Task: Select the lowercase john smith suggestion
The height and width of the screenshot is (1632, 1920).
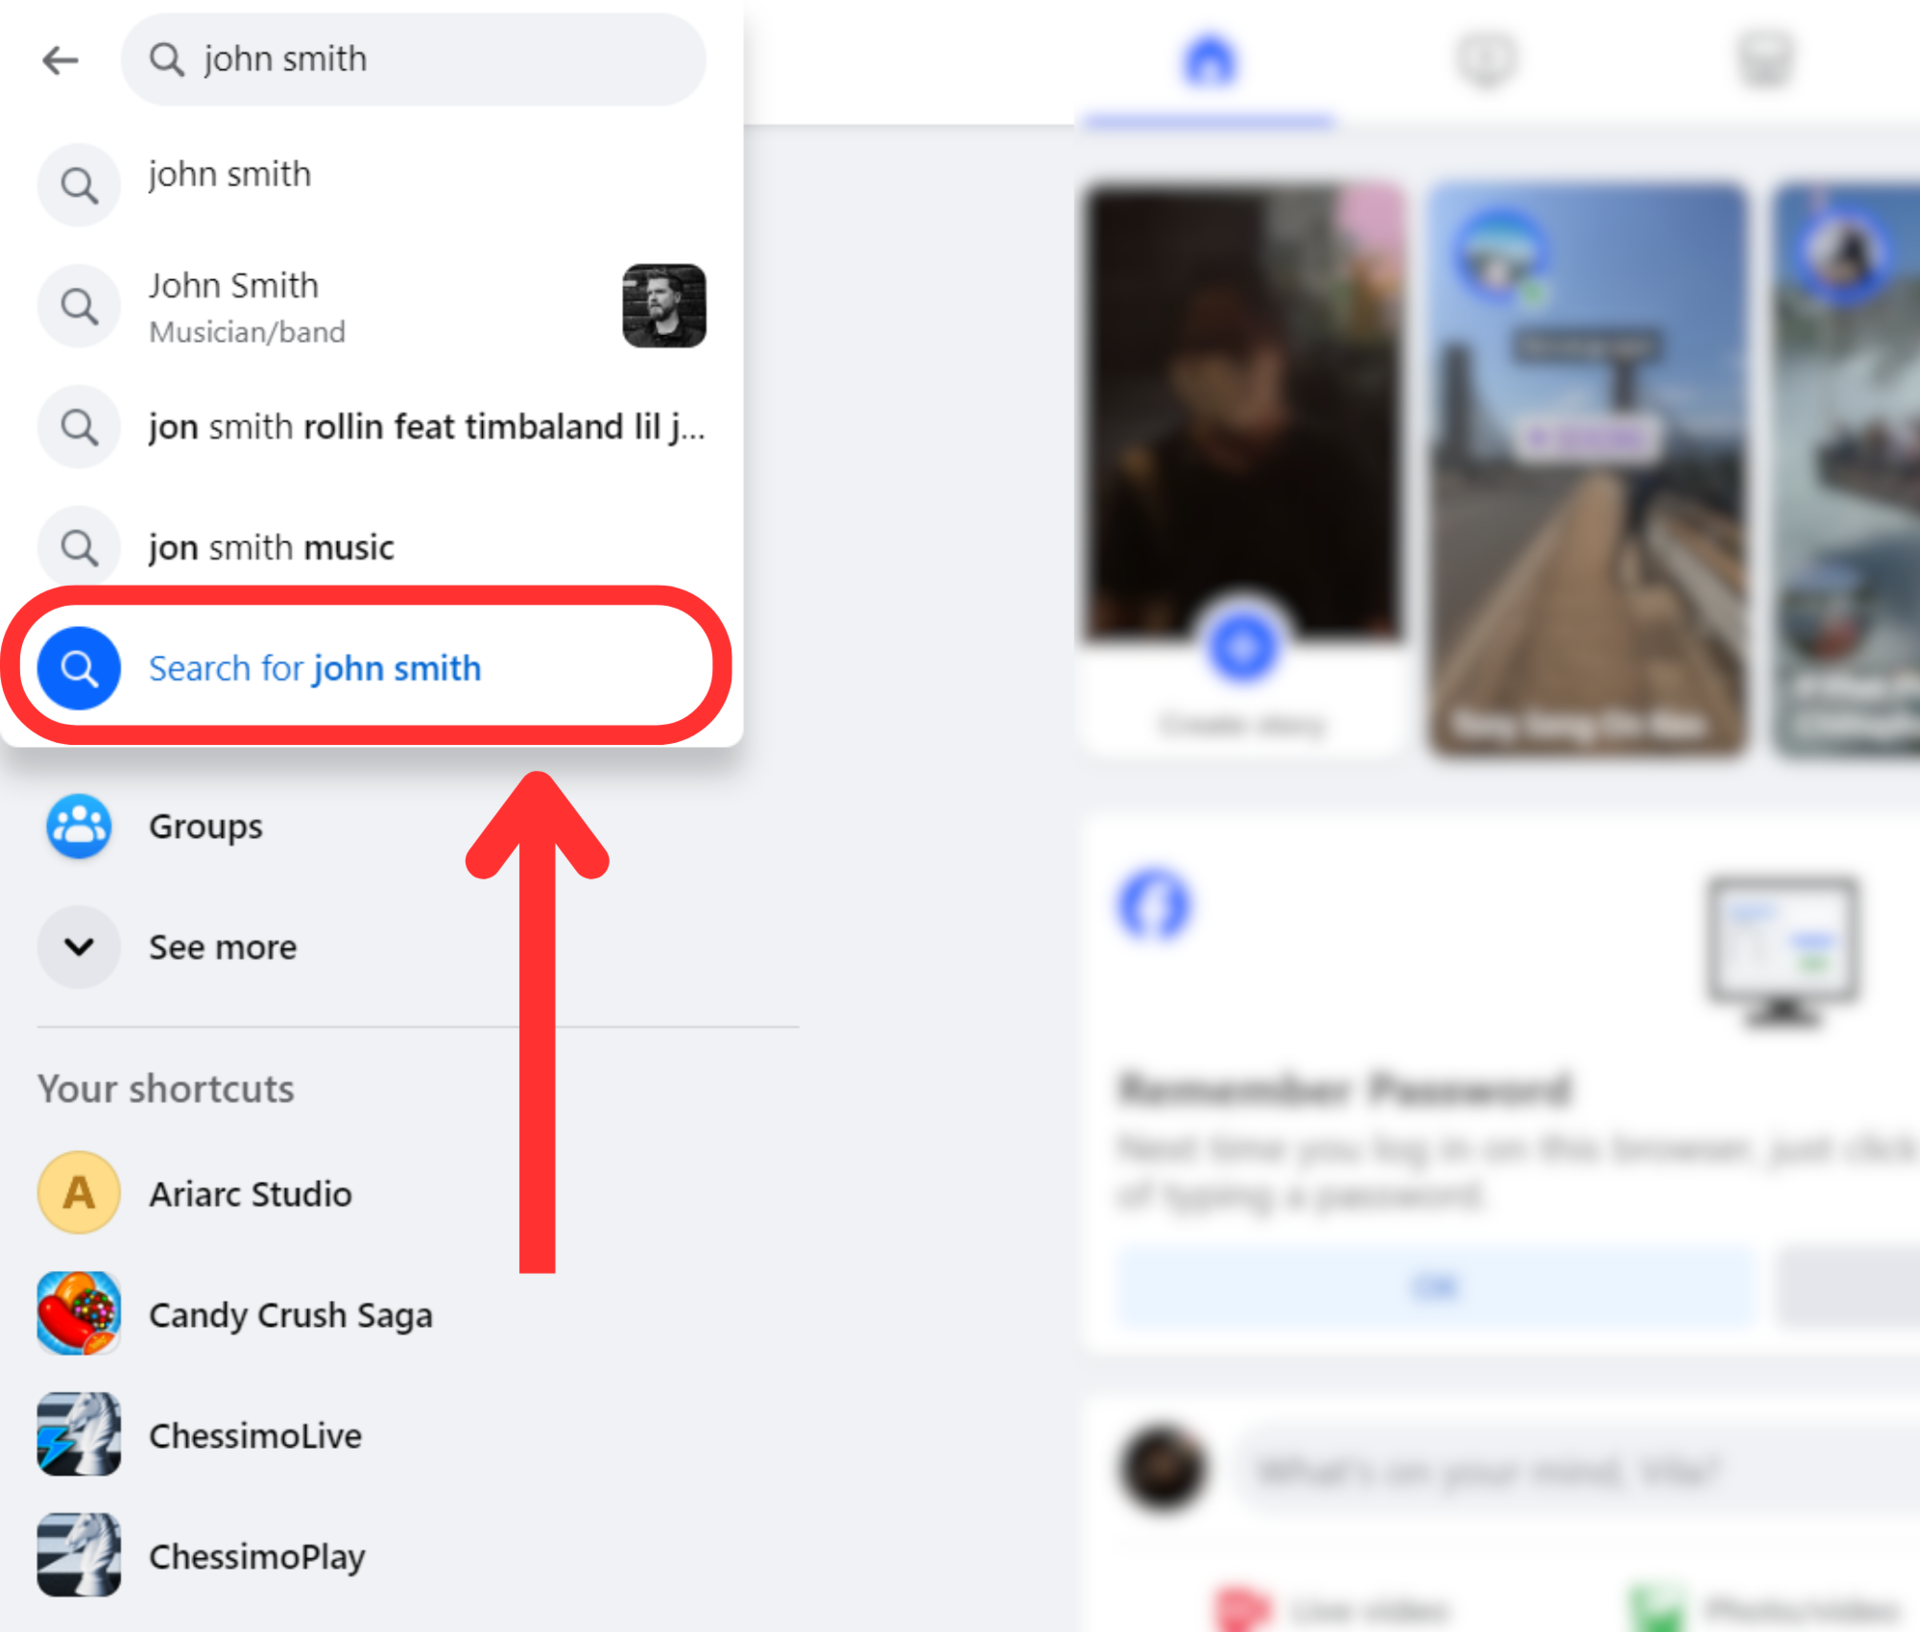Action: click(371, 184)
